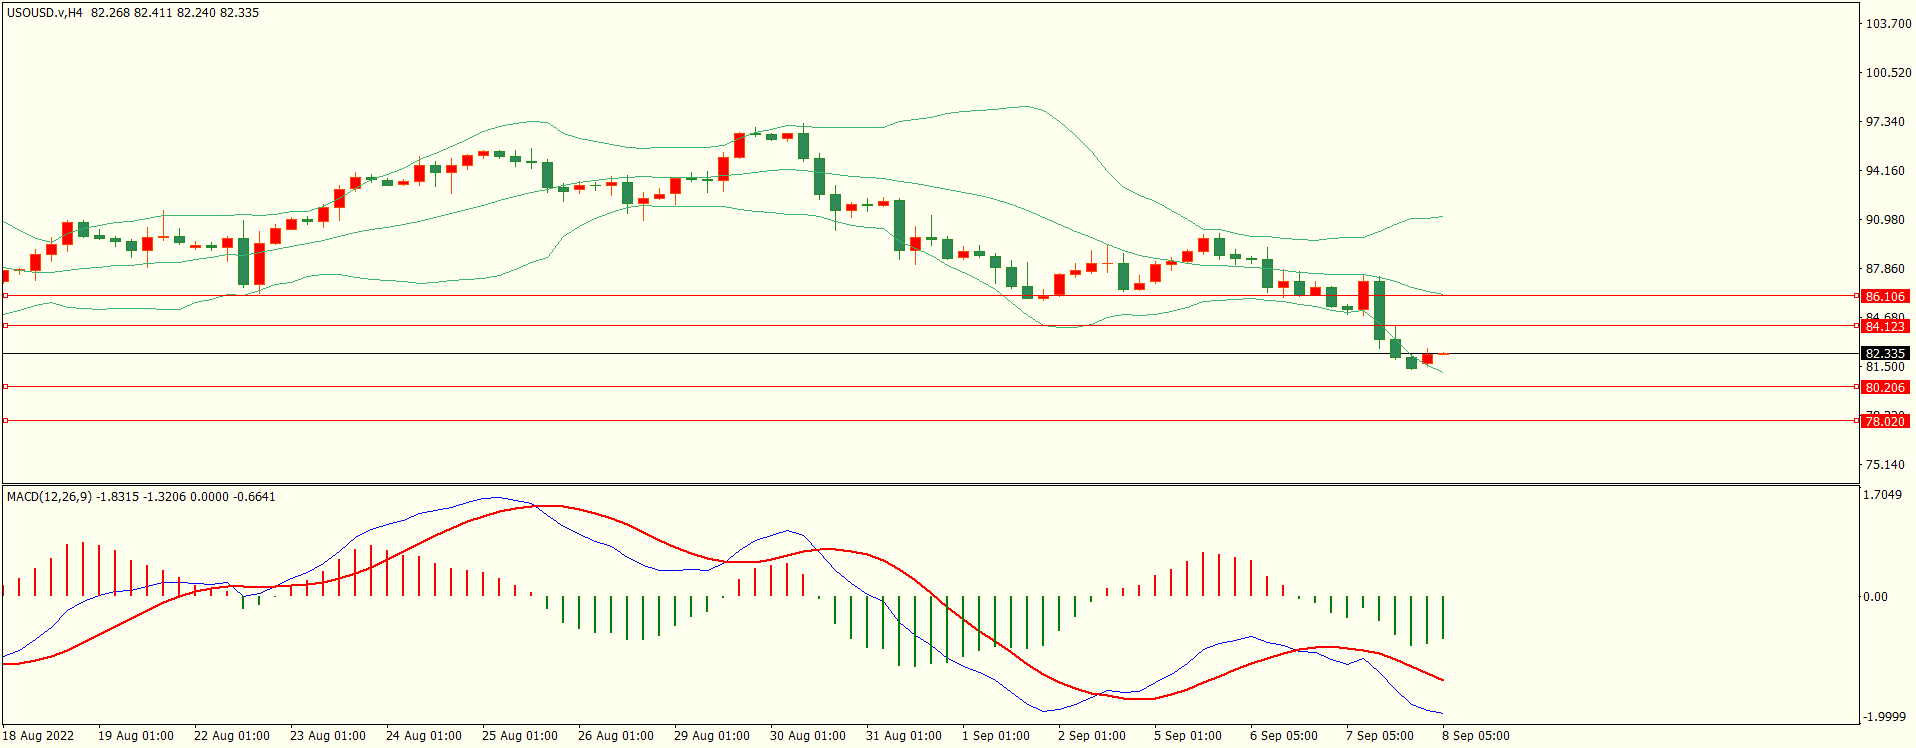This screenshot has width=1916, height=748.
Task: Click the 6 Sep 05:00 time label
Action: click(1284, 735)
